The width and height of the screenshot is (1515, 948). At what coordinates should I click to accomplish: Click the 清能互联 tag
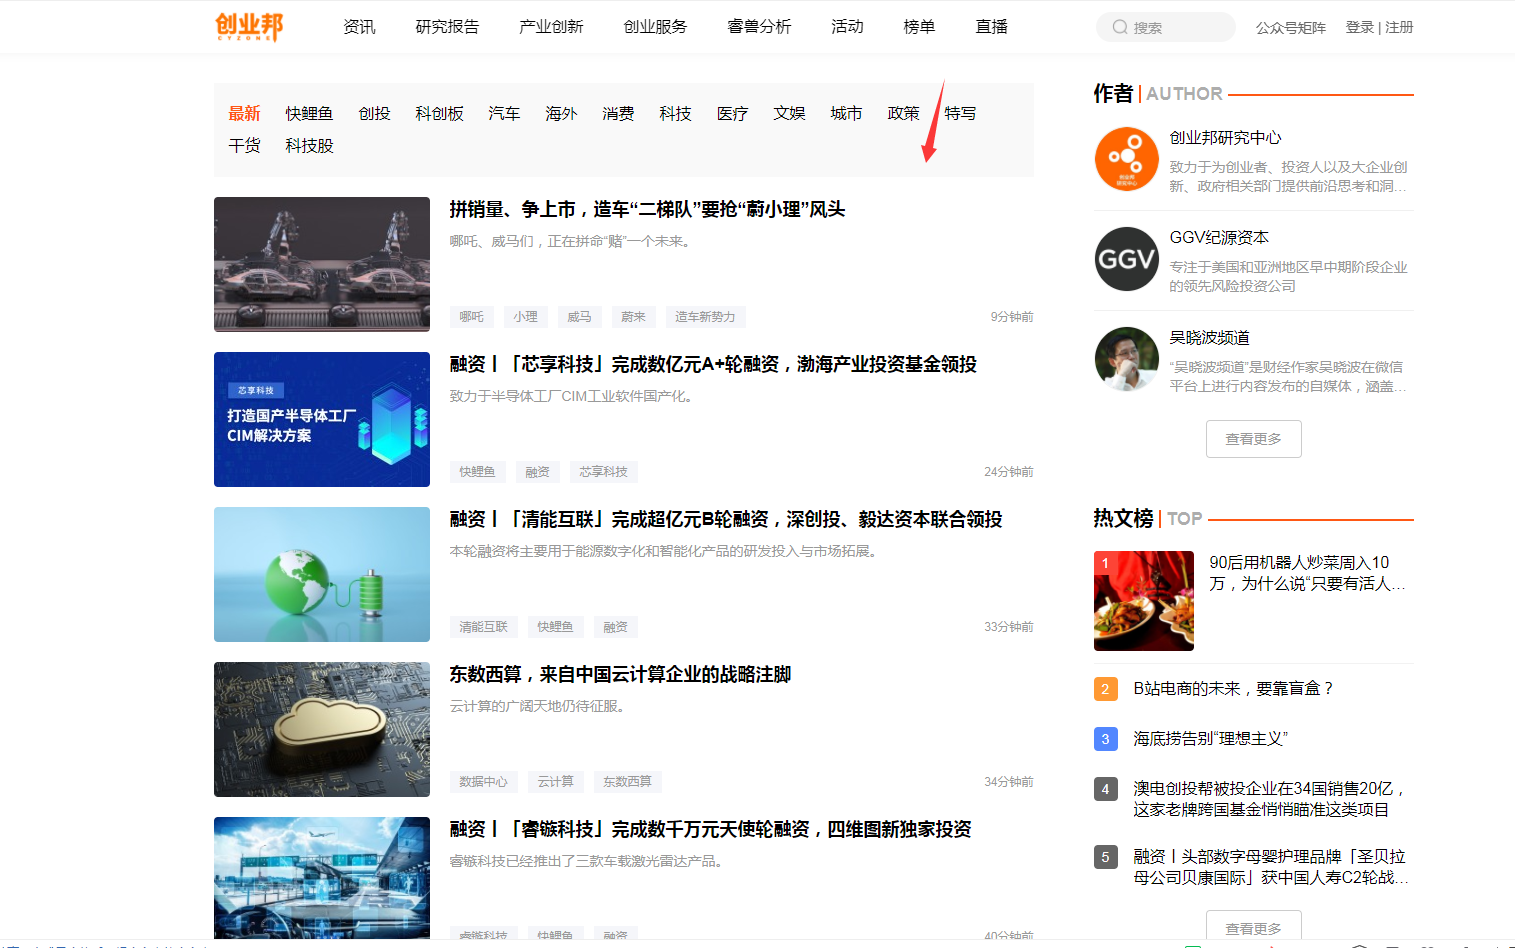coord(483,627)
